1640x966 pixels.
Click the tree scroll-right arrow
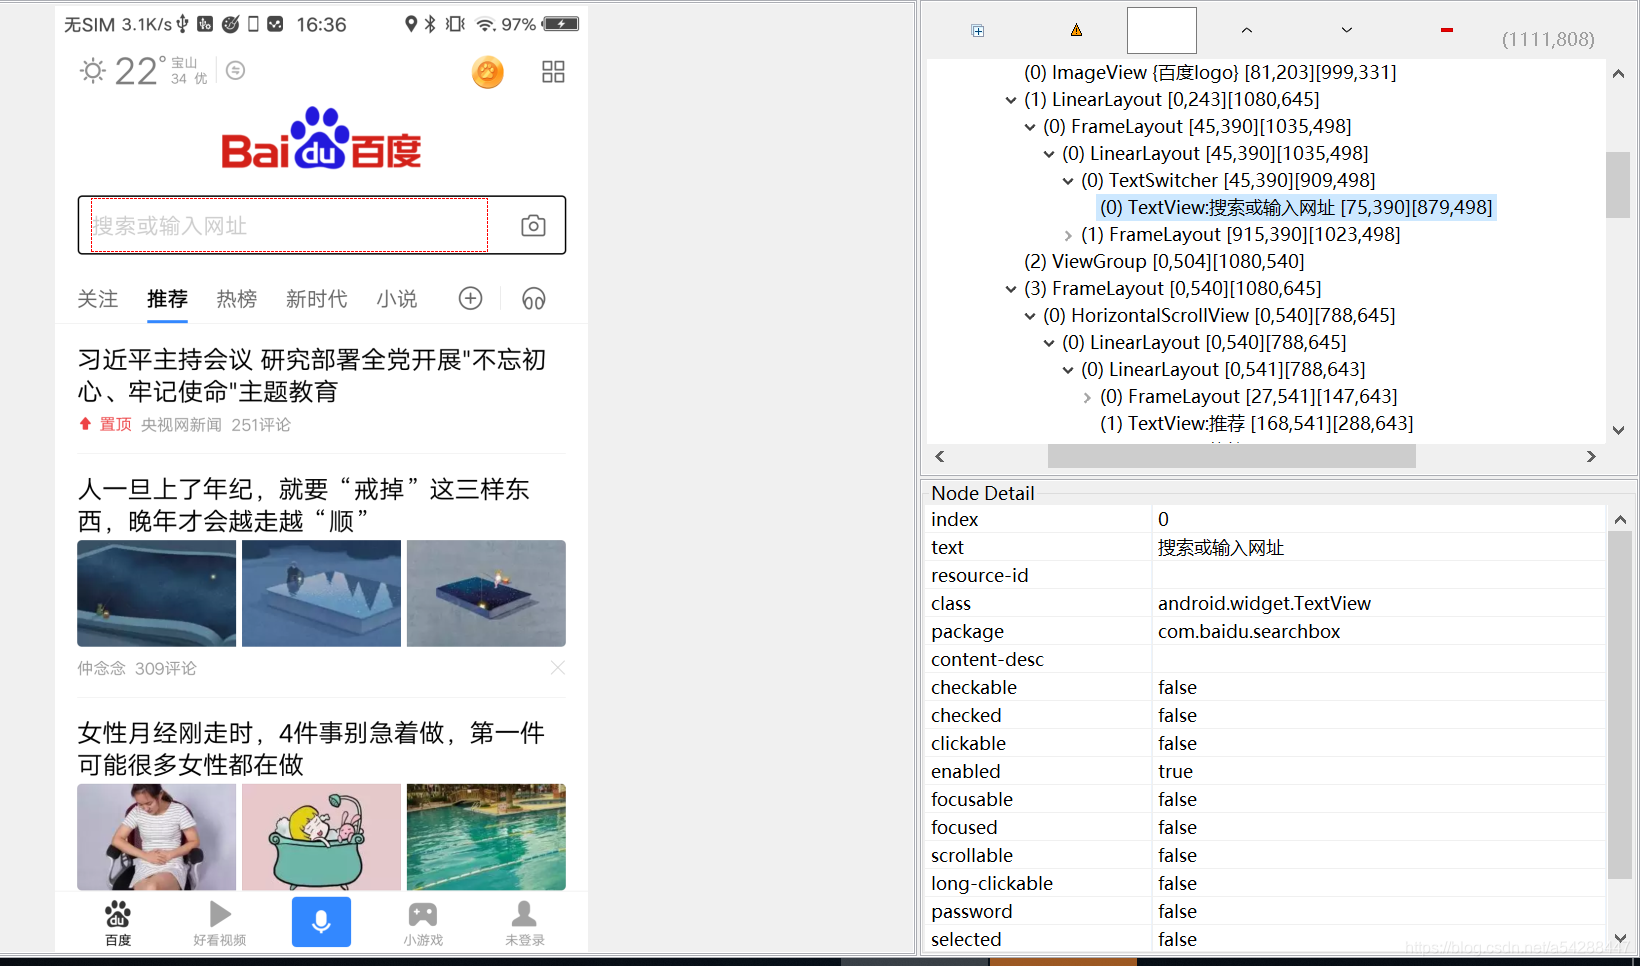tap(1592, 456)
